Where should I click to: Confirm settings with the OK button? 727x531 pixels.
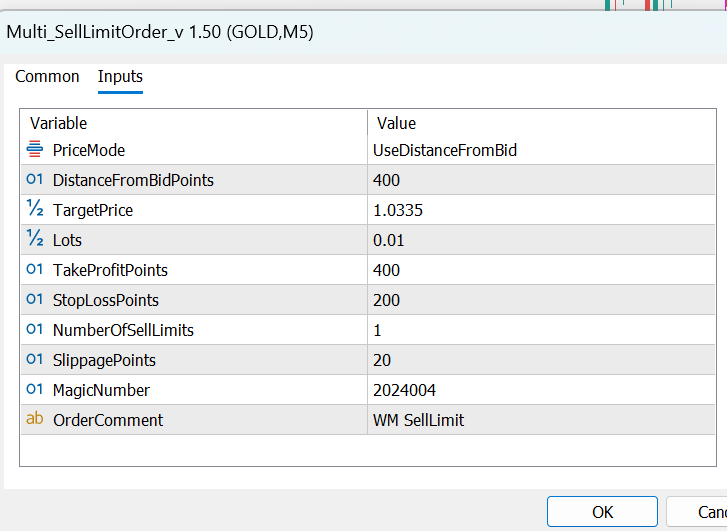(602, 512)
